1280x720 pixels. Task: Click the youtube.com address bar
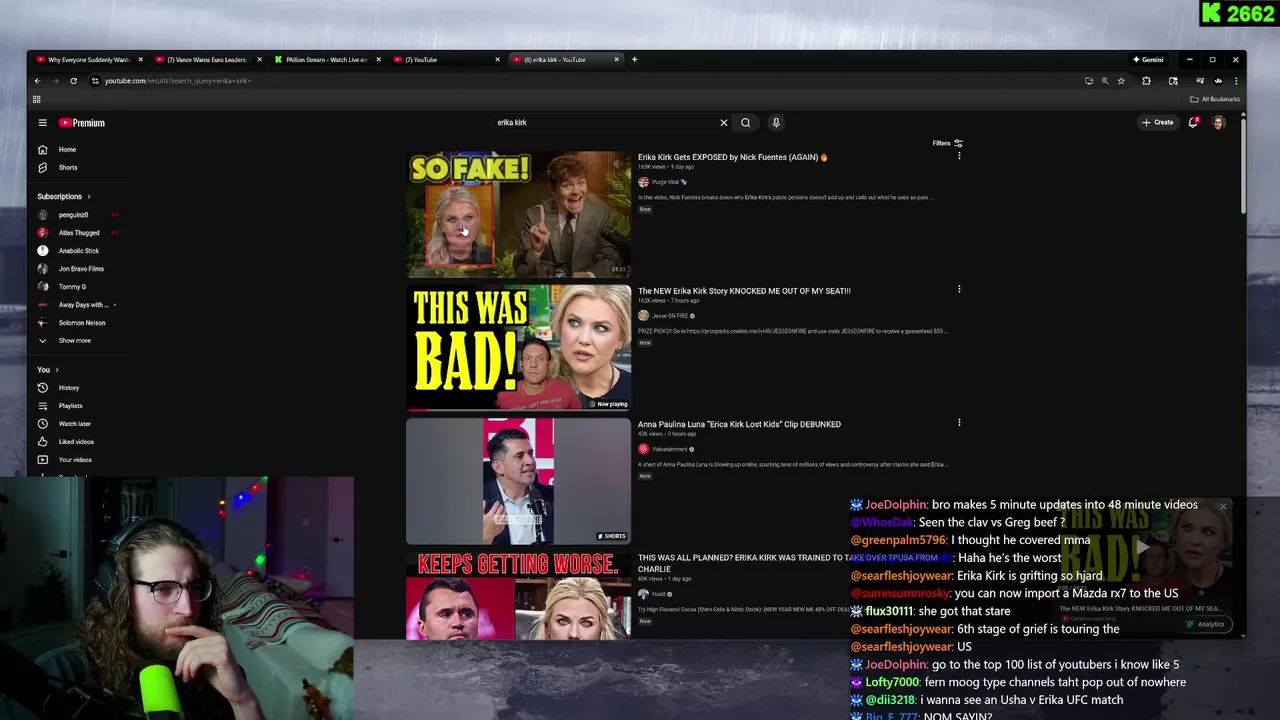coord(590,81)
